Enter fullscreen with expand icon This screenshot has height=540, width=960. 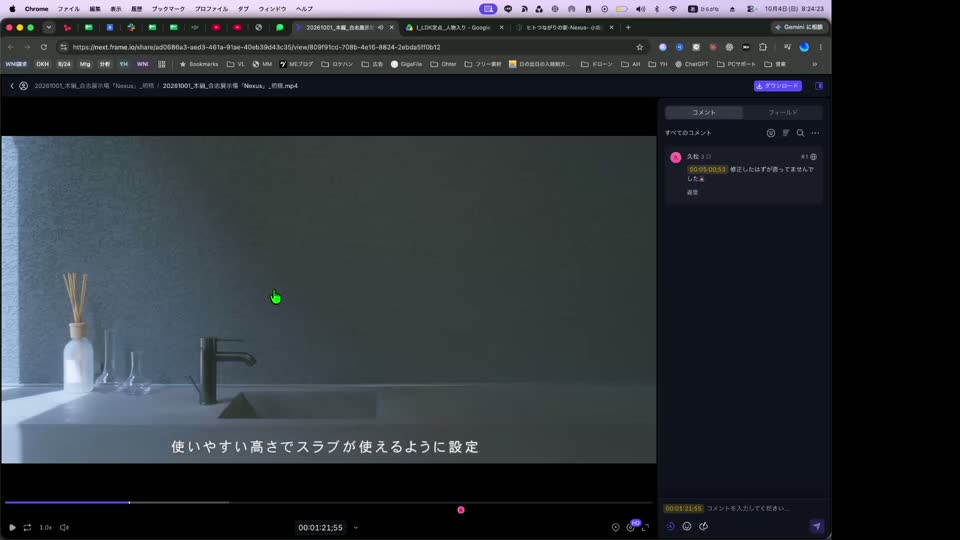(x=645, y=527)
